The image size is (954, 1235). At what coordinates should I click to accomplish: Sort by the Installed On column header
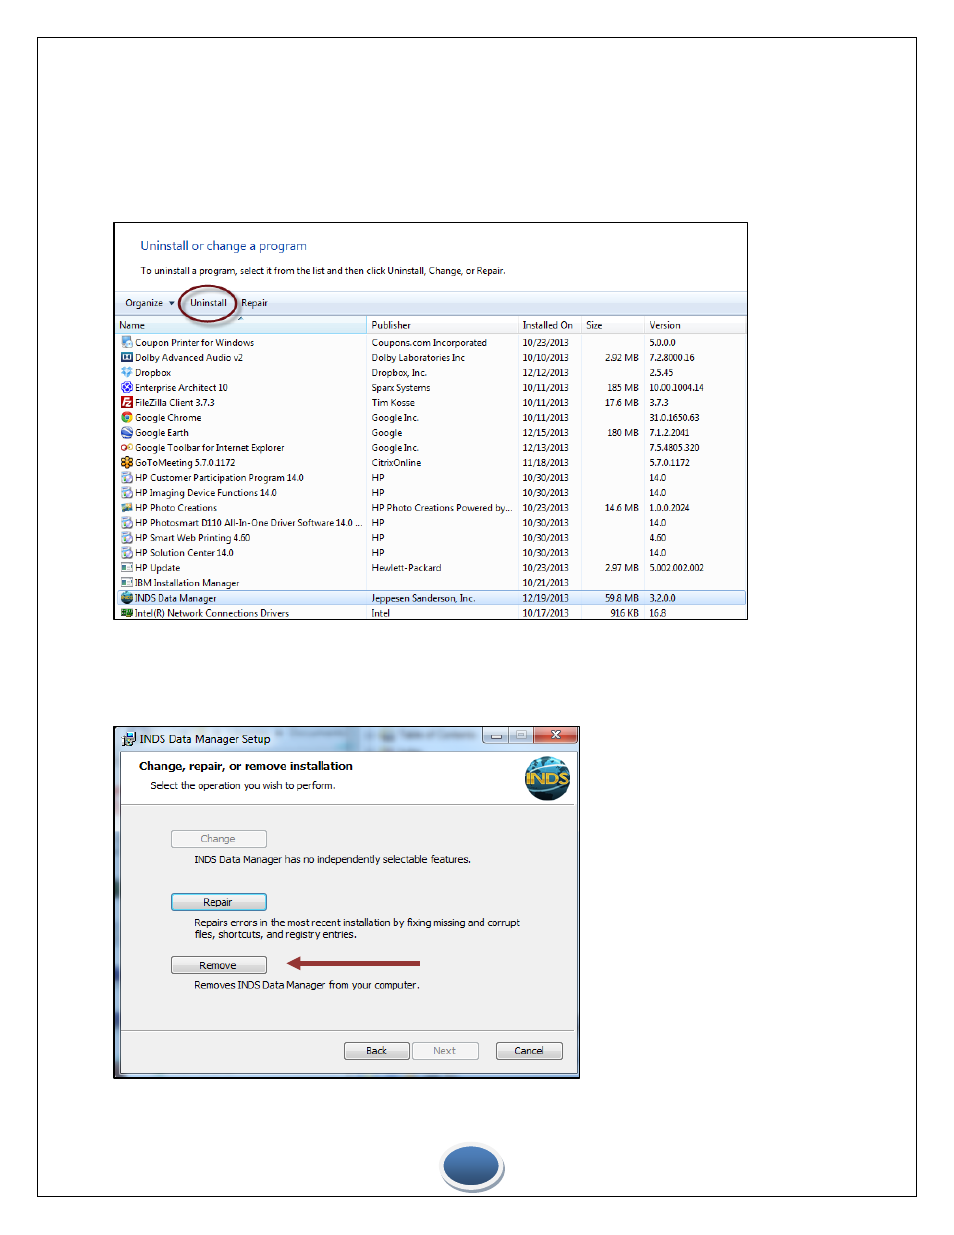(x=550, y=325)
